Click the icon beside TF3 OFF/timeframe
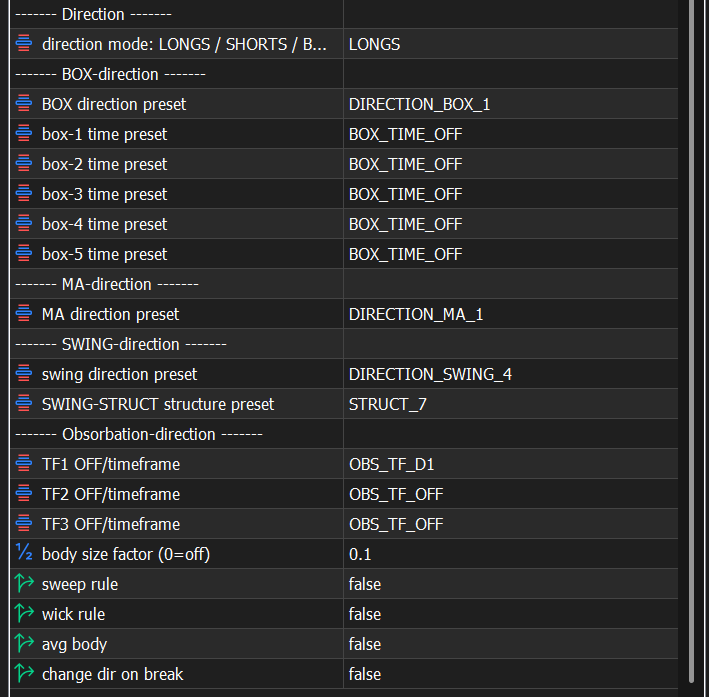Viewport: 709px width, 697px height. tap(24, 523)
